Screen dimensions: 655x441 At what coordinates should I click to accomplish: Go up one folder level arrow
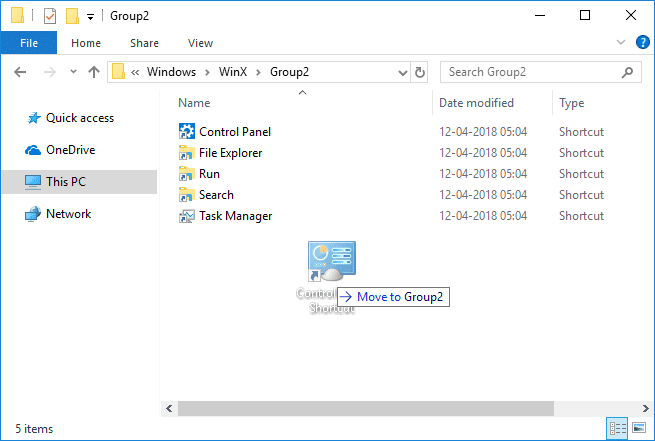click(x=93, y=72)
